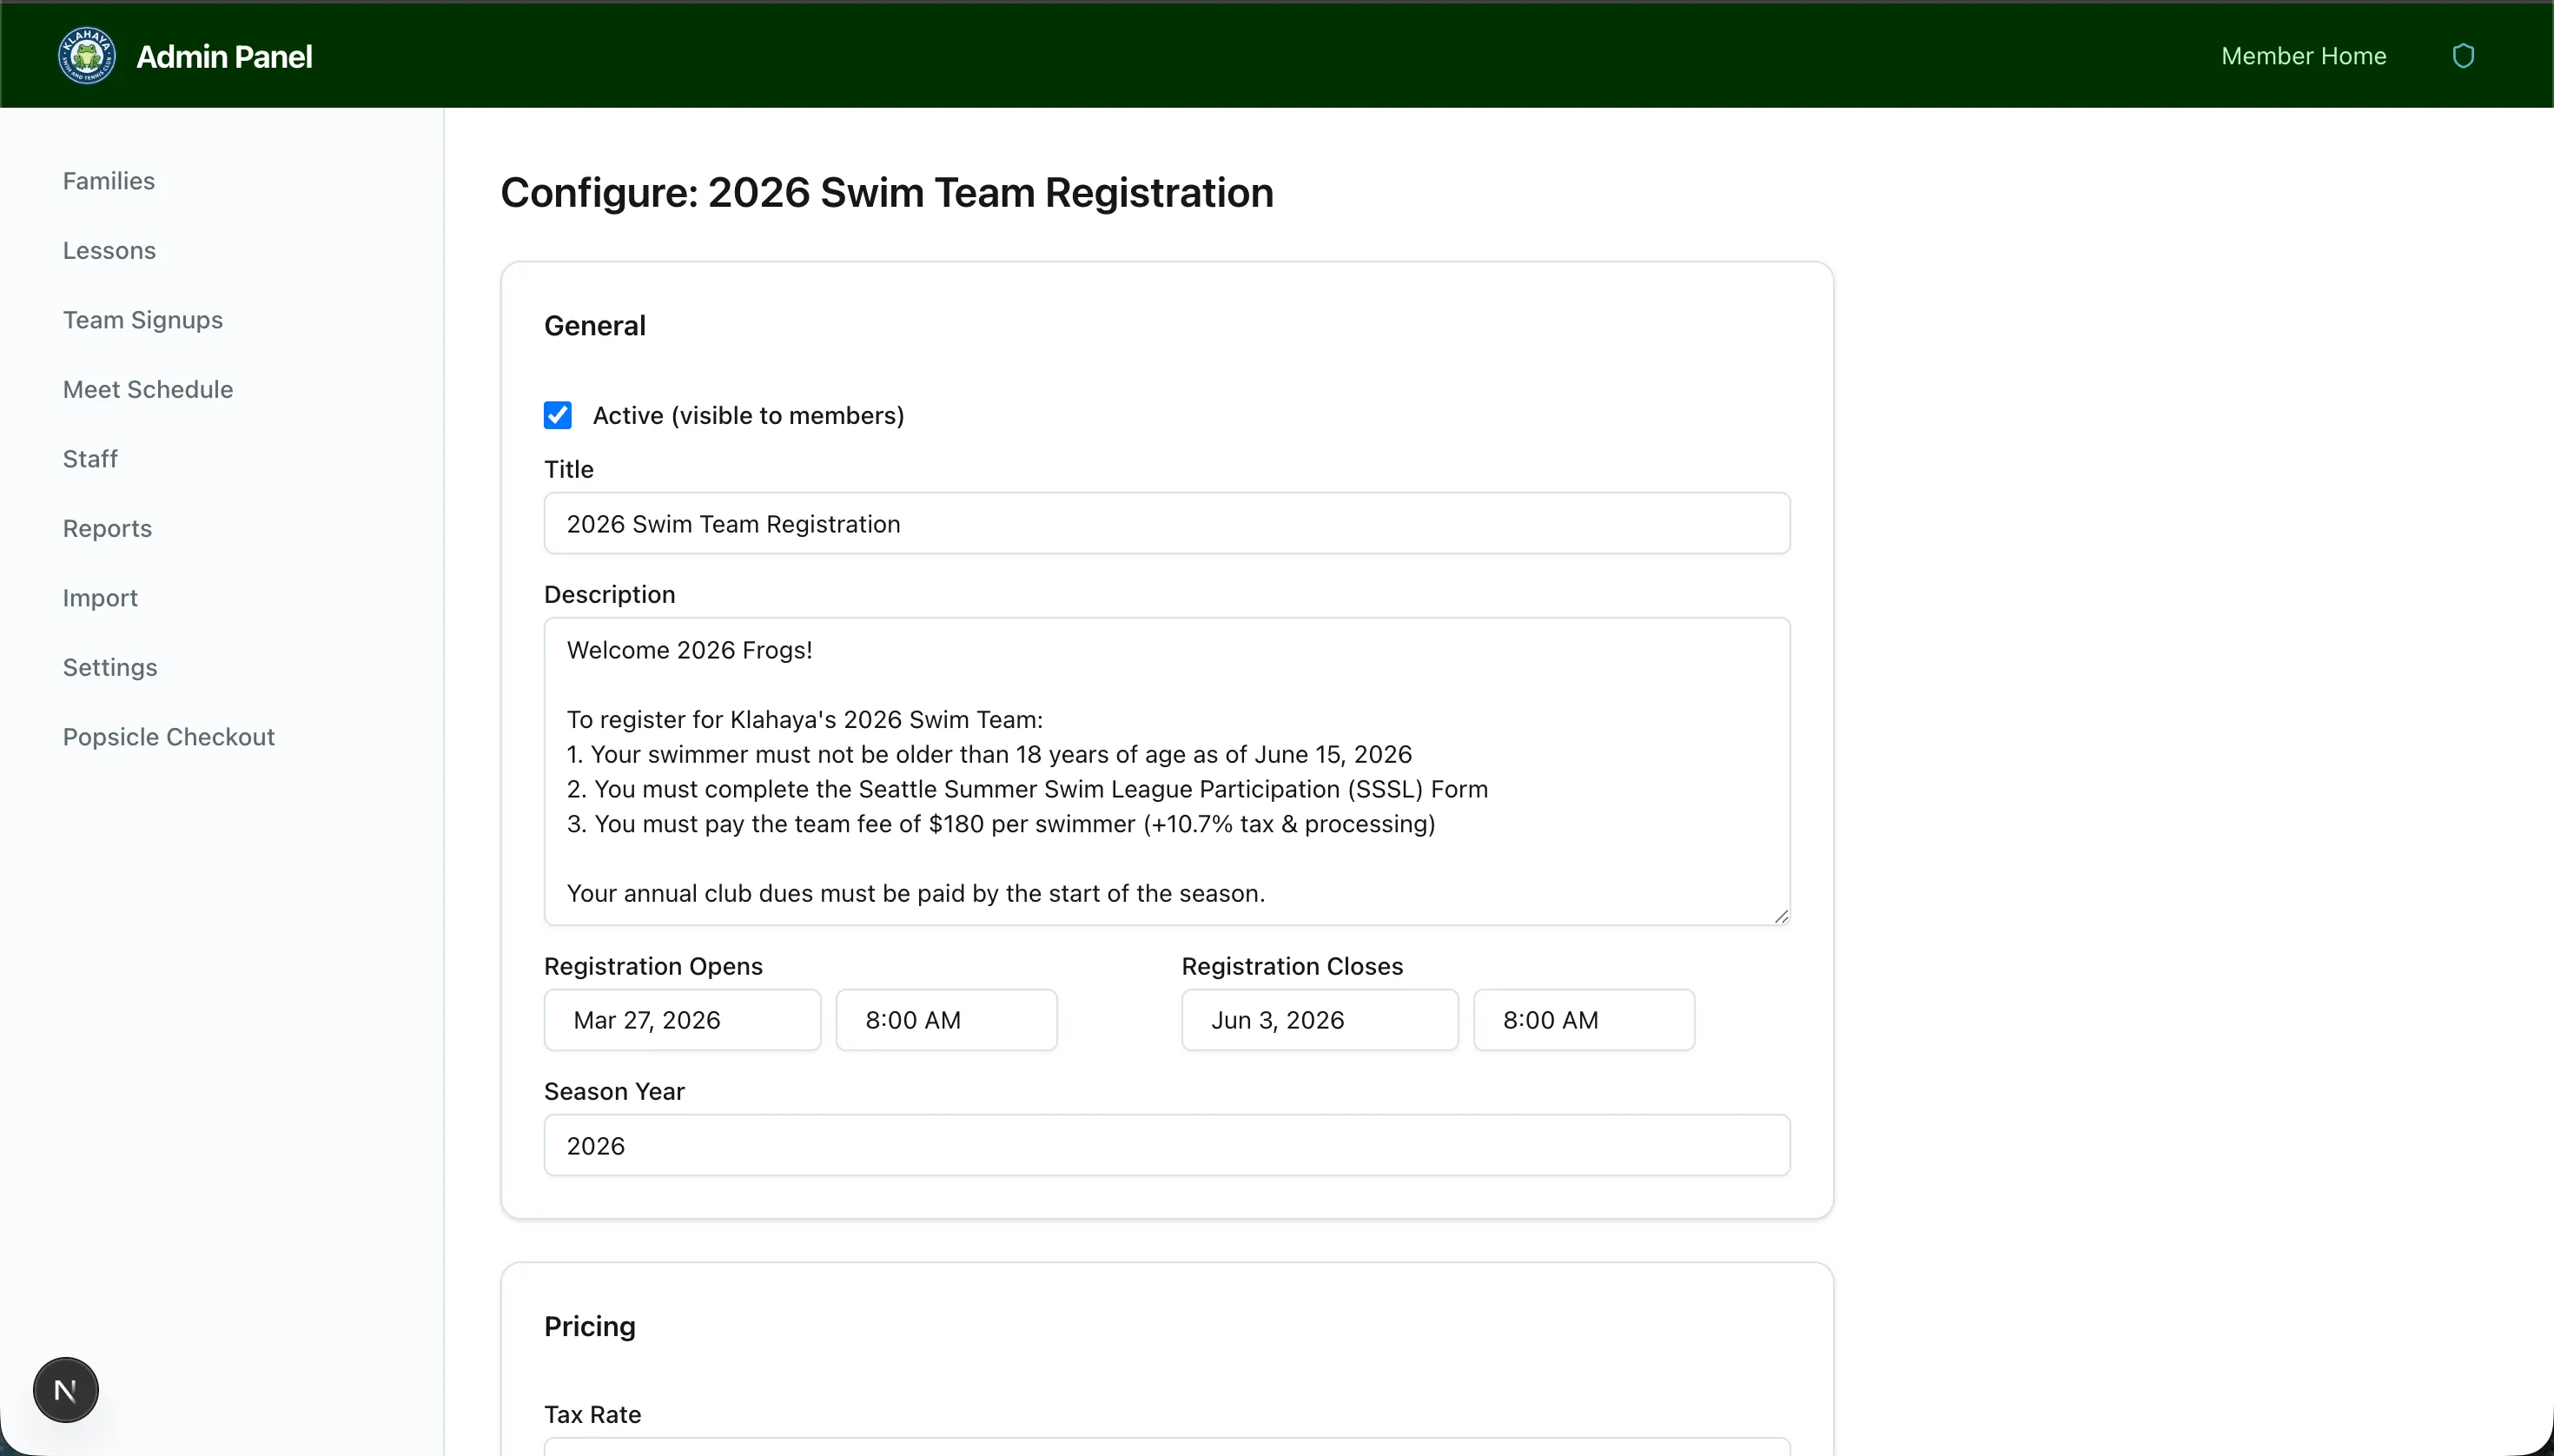Open the Registration Closes time selector
The height and width of the screenshot is (1456, 2554).
pos(1583,1019)
